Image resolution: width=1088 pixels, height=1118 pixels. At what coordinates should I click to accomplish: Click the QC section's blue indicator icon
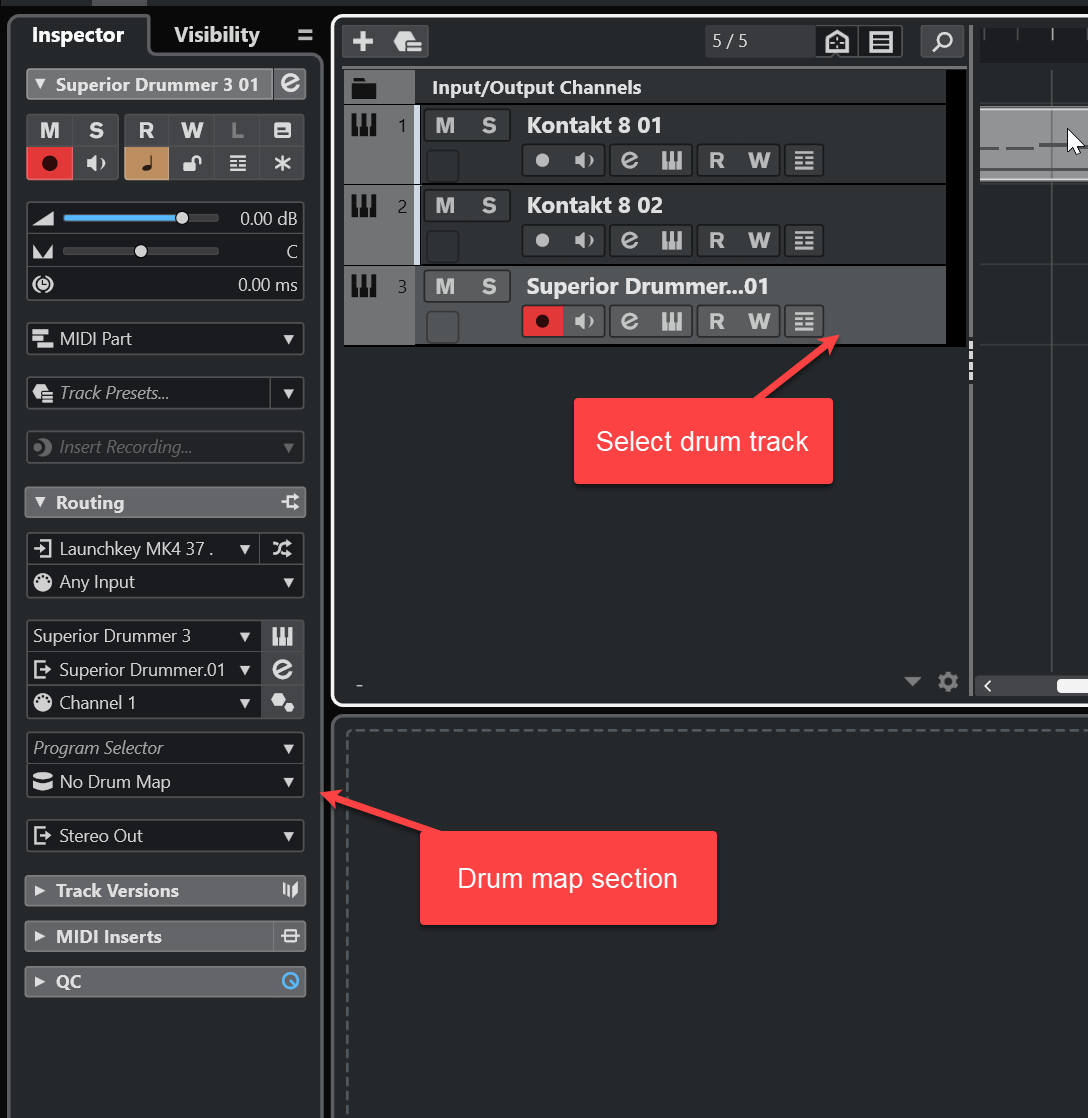[290, 981]
